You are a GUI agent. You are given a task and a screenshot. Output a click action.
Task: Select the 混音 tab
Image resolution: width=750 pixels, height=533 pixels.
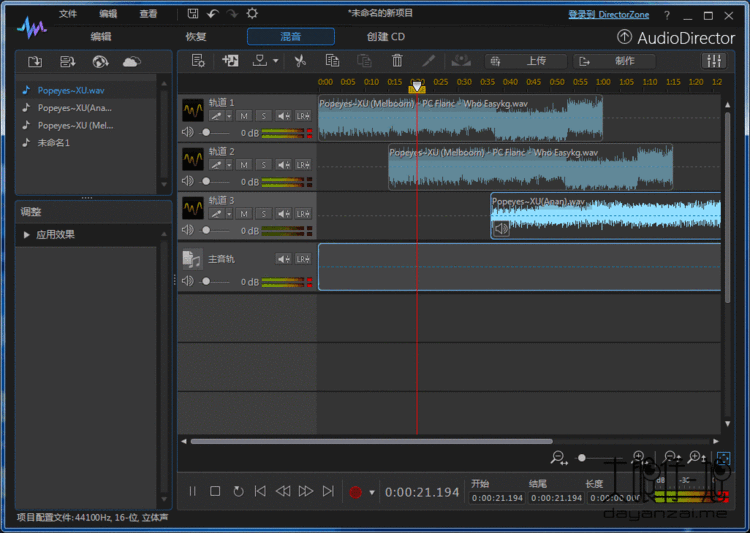[291, 37]
